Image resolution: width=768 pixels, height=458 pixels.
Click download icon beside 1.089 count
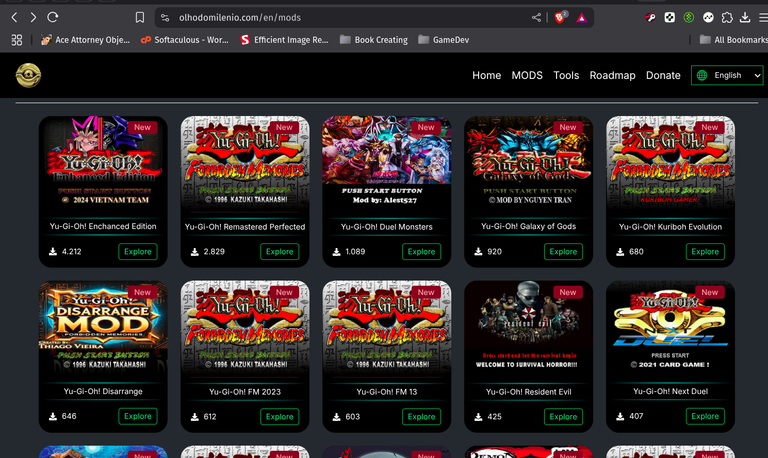click(x=336, y=252)
